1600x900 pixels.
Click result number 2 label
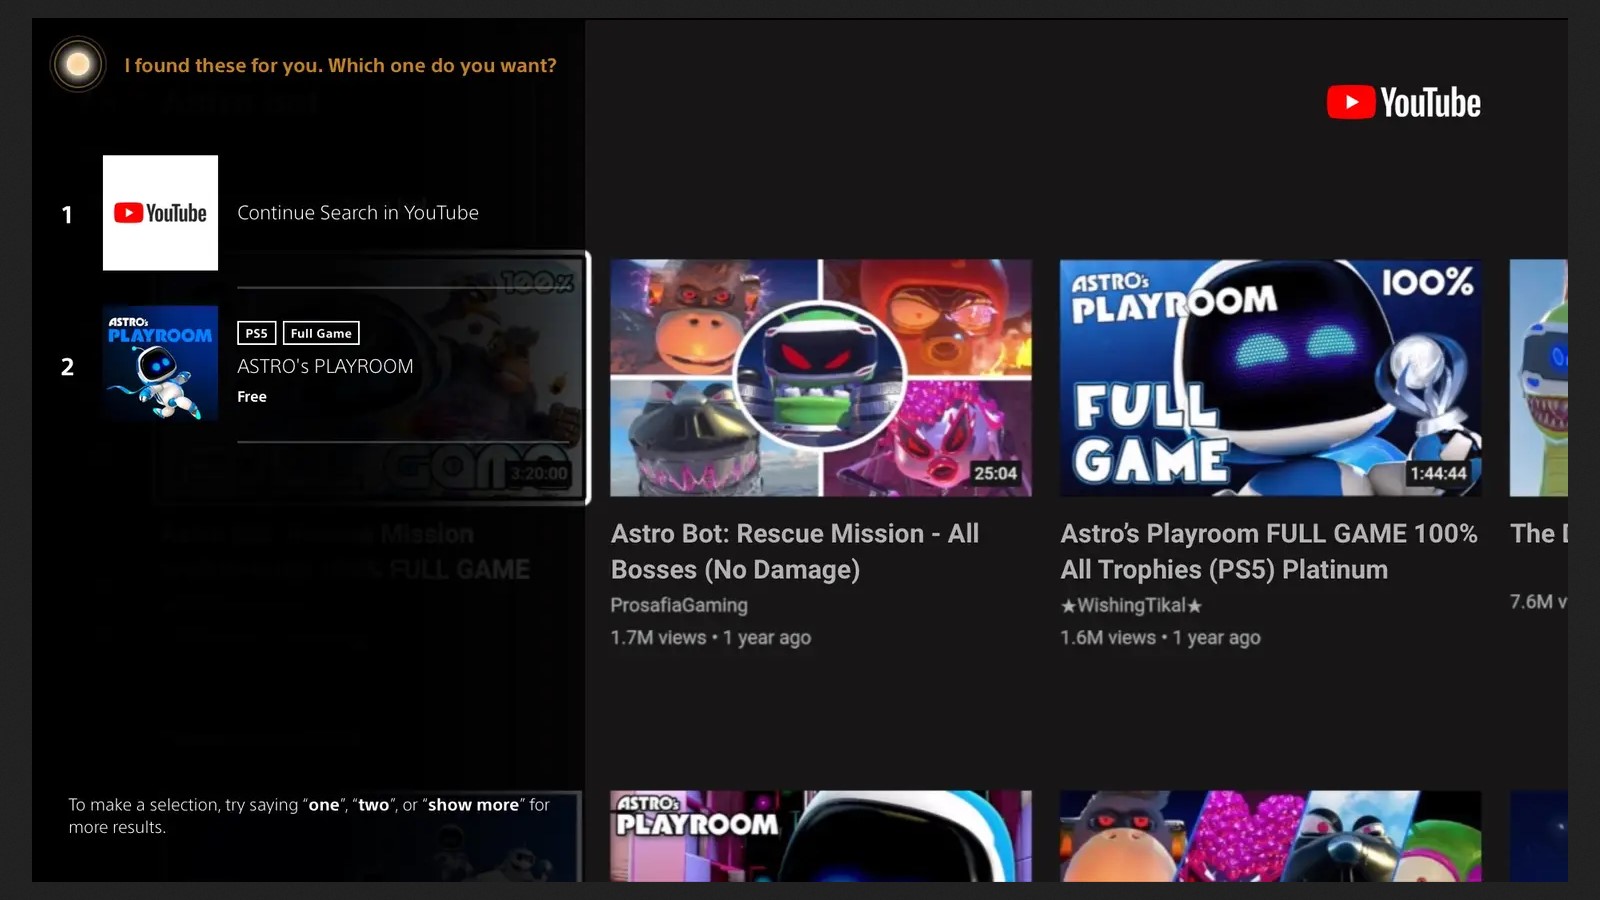click(67, 366)
